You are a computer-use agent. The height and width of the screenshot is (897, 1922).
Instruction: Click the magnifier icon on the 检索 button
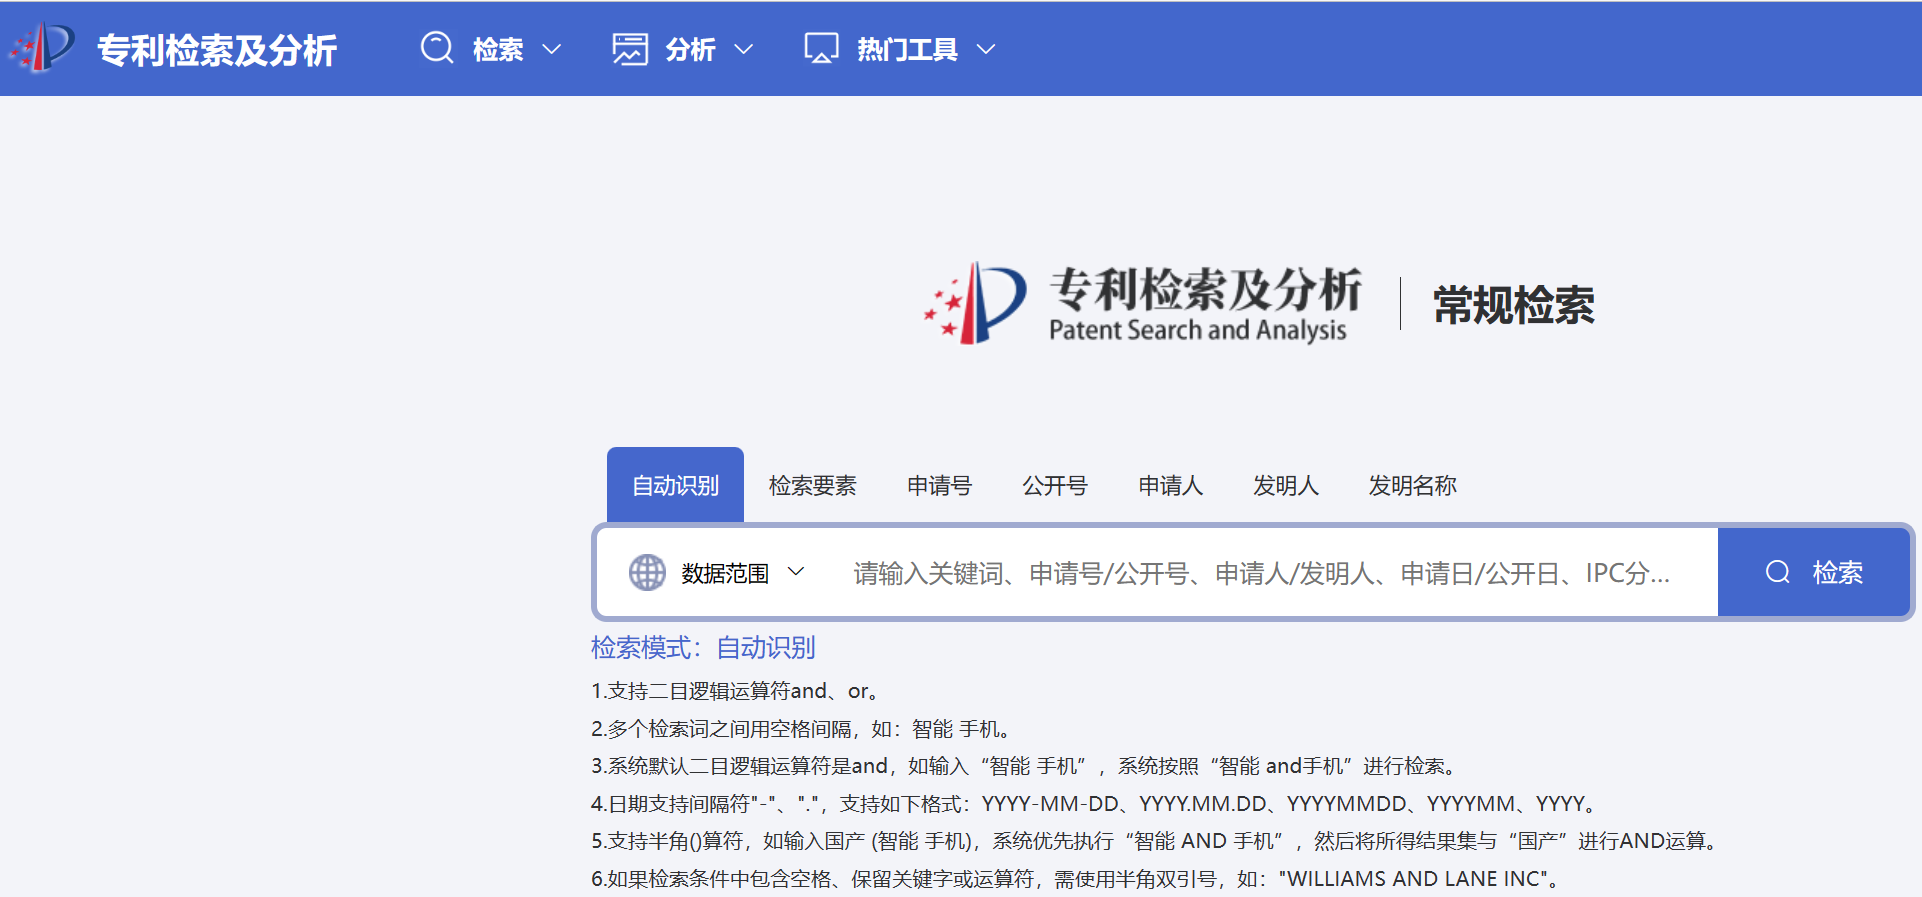point(1777,572)
